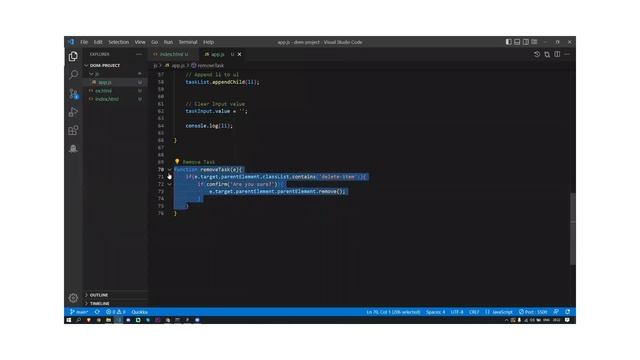Click the synchronize changes icon in status bar
640x360 pixels.
tap(97, 312)
